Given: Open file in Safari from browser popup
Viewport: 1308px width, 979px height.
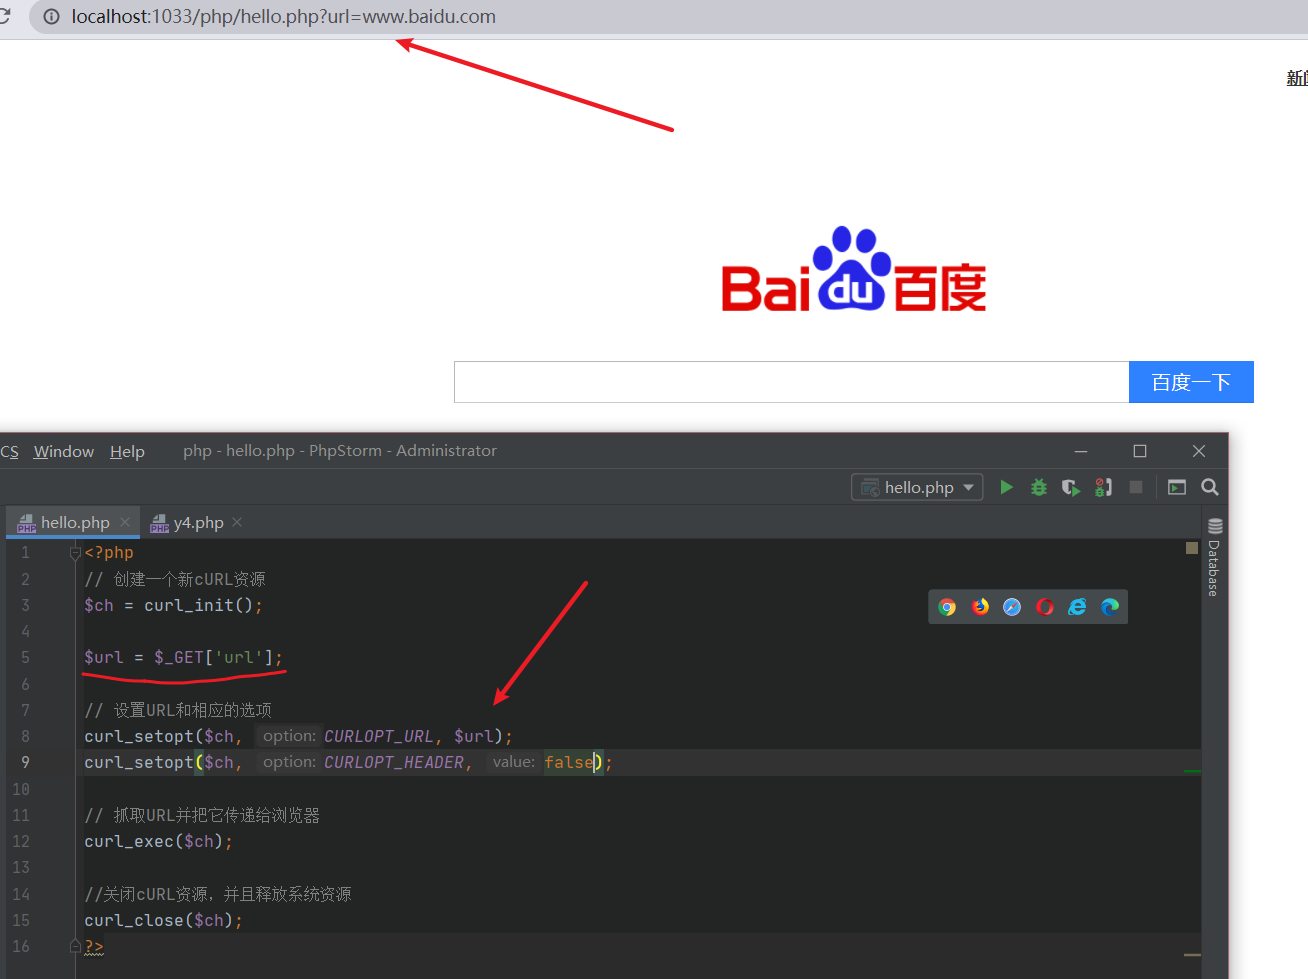Looking at the screenshot, I should coord(1012,607).
